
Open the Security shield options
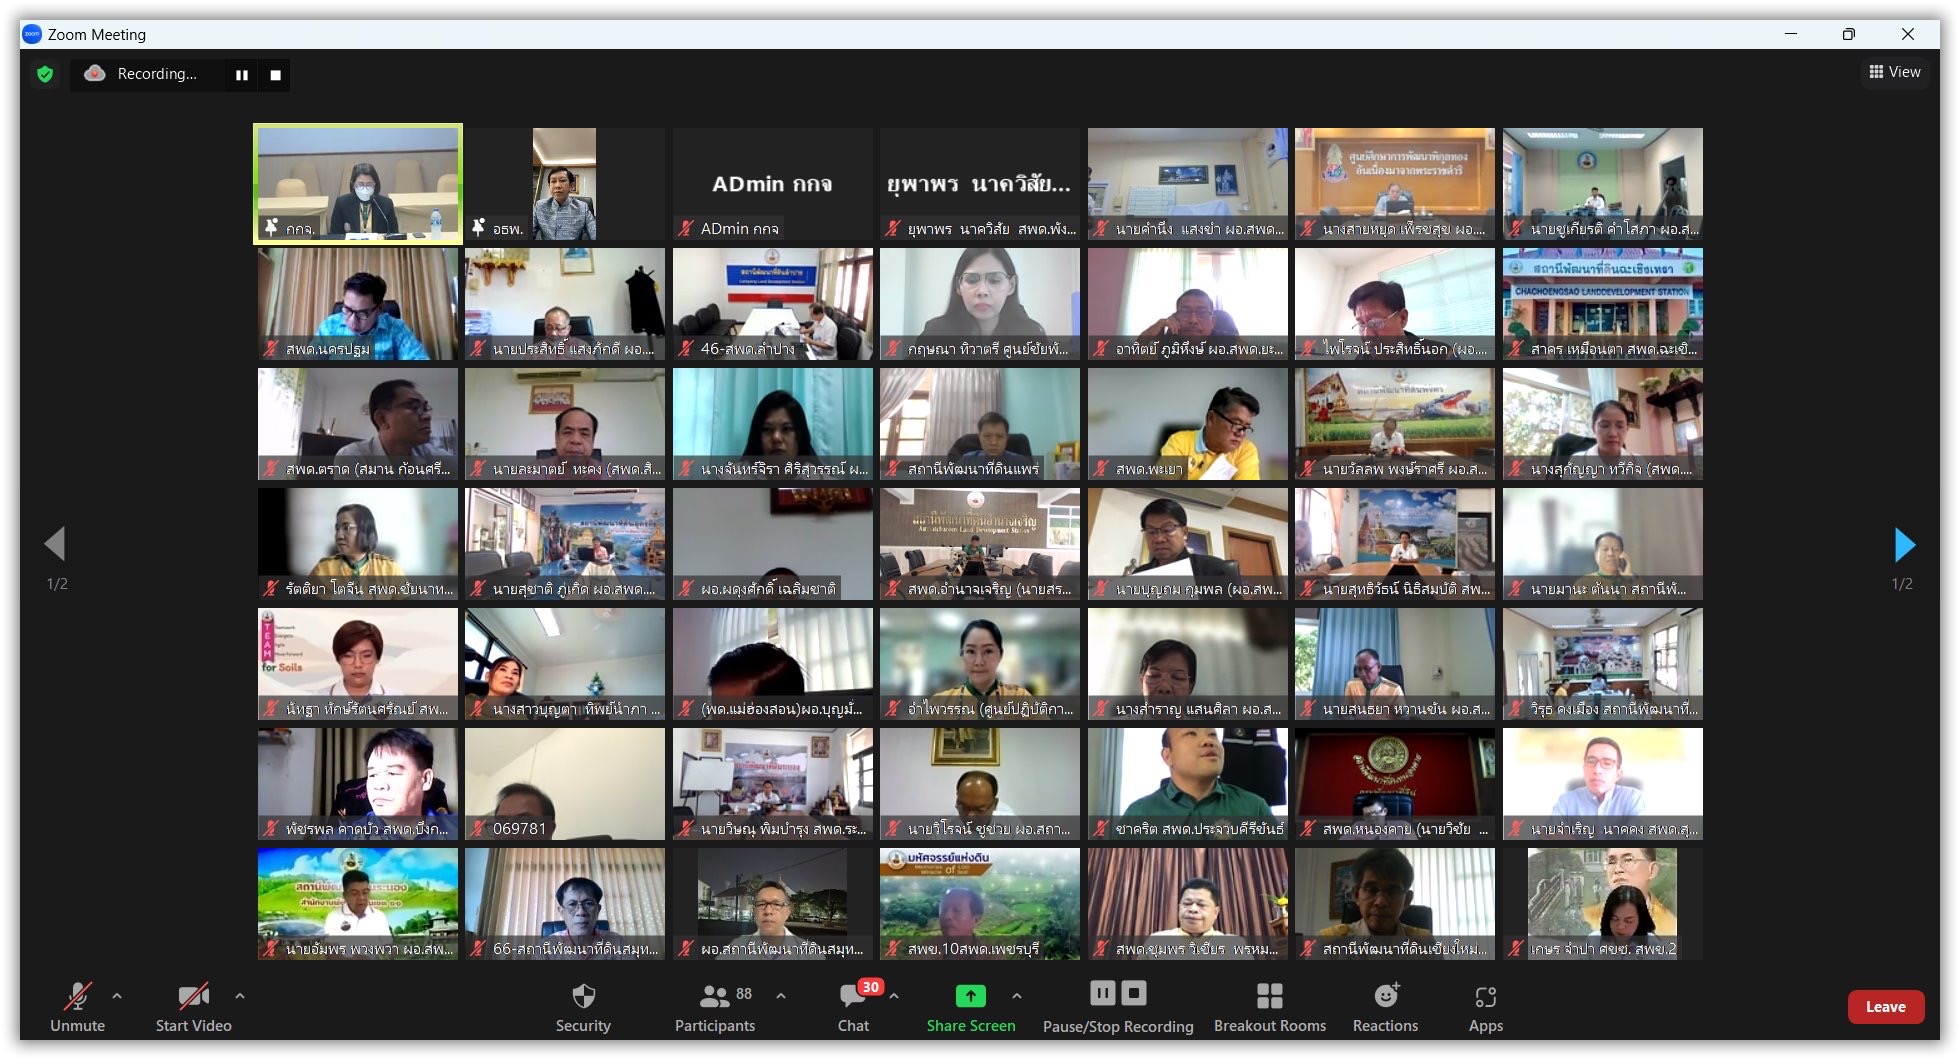pos(583,1006)
